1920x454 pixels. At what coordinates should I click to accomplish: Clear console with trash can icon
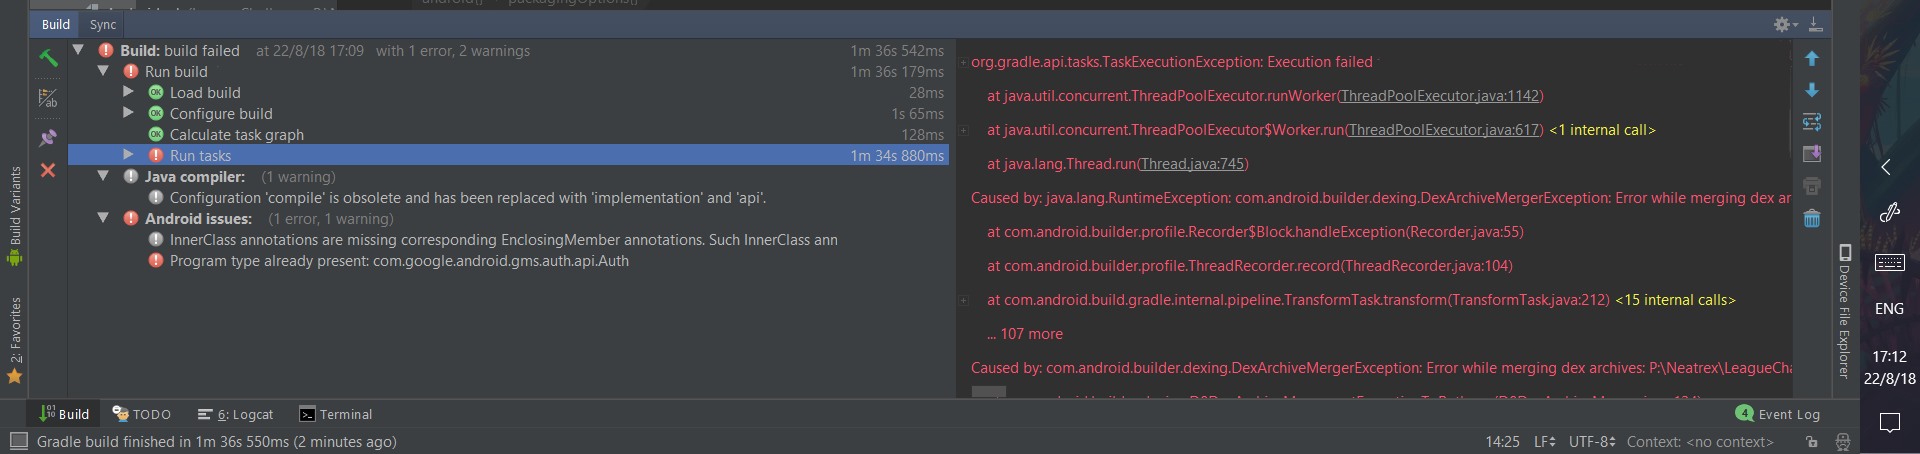(x=1811, y=218)
